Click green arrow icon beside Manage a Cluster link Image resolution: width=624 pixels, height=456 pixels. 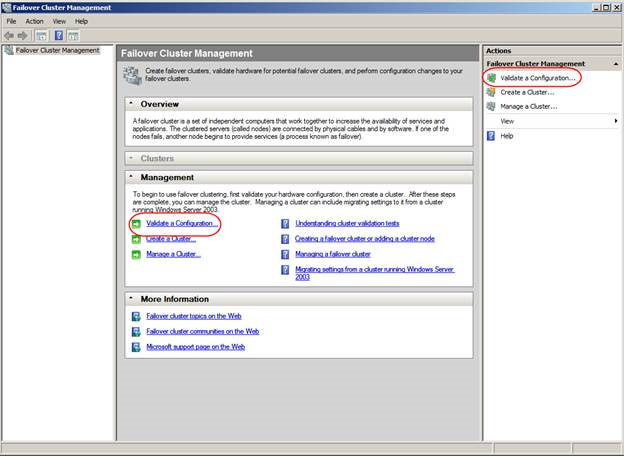click(136, 254)
